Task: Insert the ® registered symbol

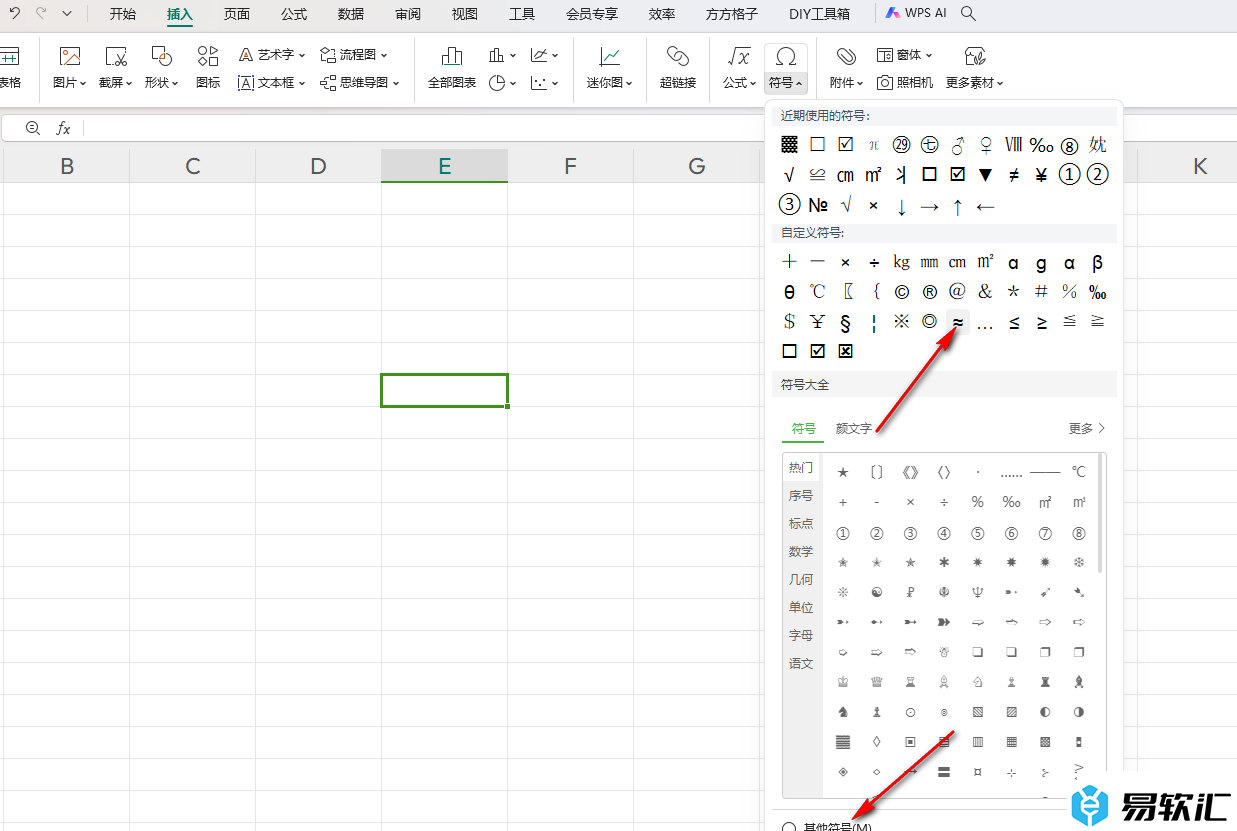Action: click(929, 292)
